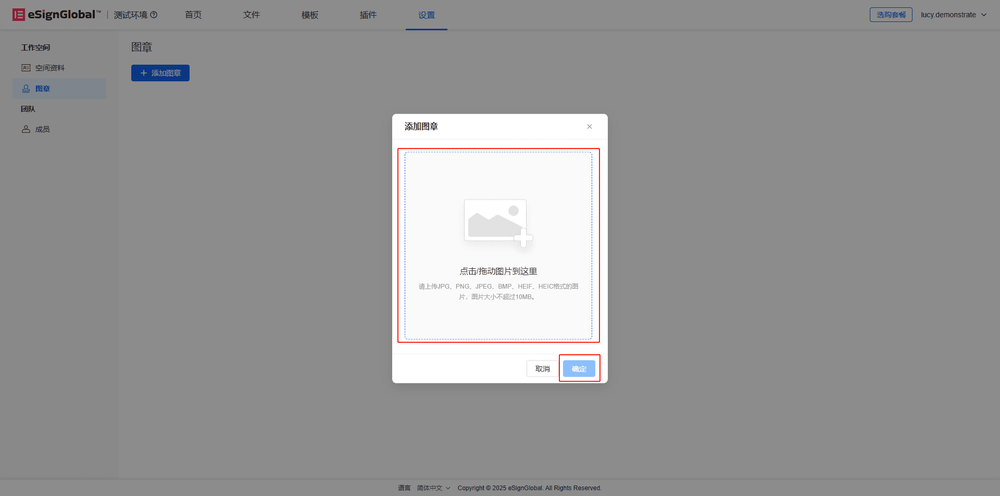Click the help icon beside 测试环境
This screenshot has width=1000, height=496.
pos(153,15)
